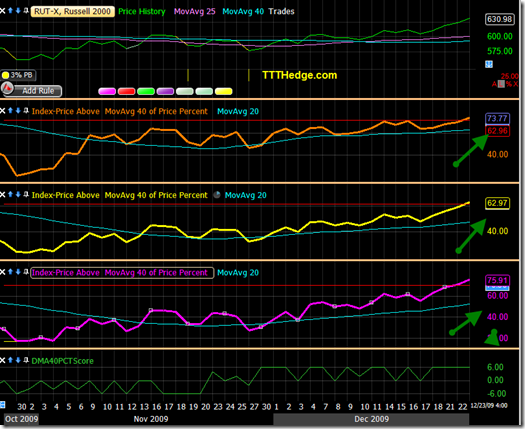Click the Dec 2009 timeline segment

tap(371, 419)
